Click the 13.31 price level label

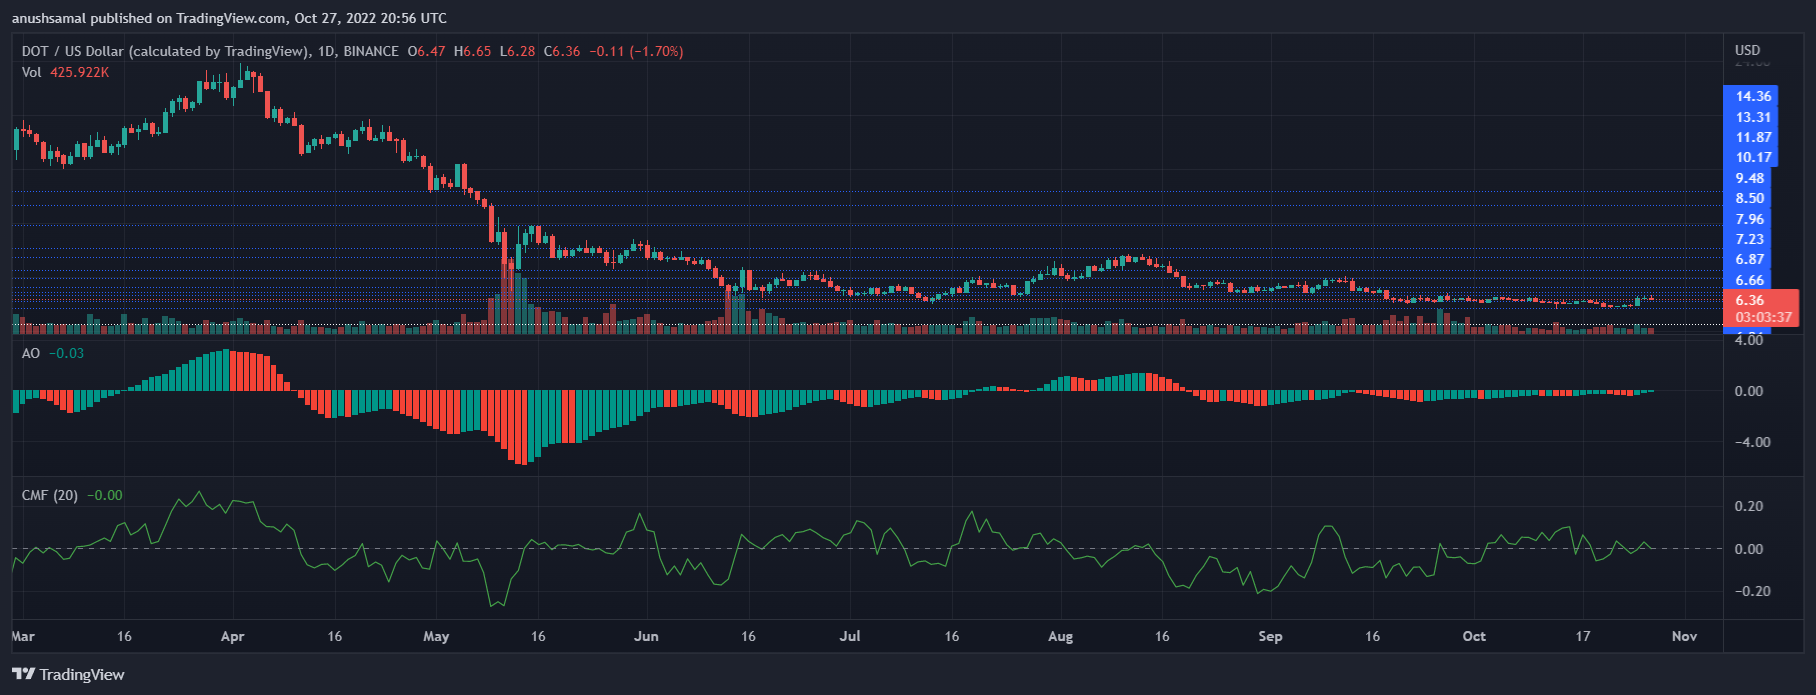(x=1753, y=117)
